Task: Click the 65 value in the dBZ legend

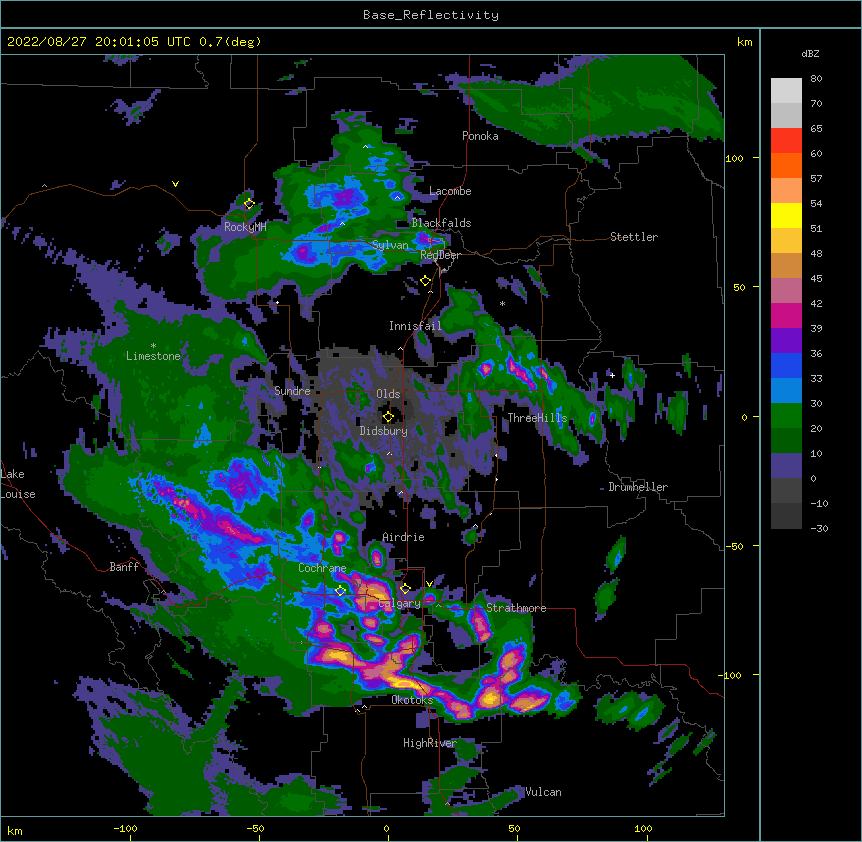Action: pos(816,129)
